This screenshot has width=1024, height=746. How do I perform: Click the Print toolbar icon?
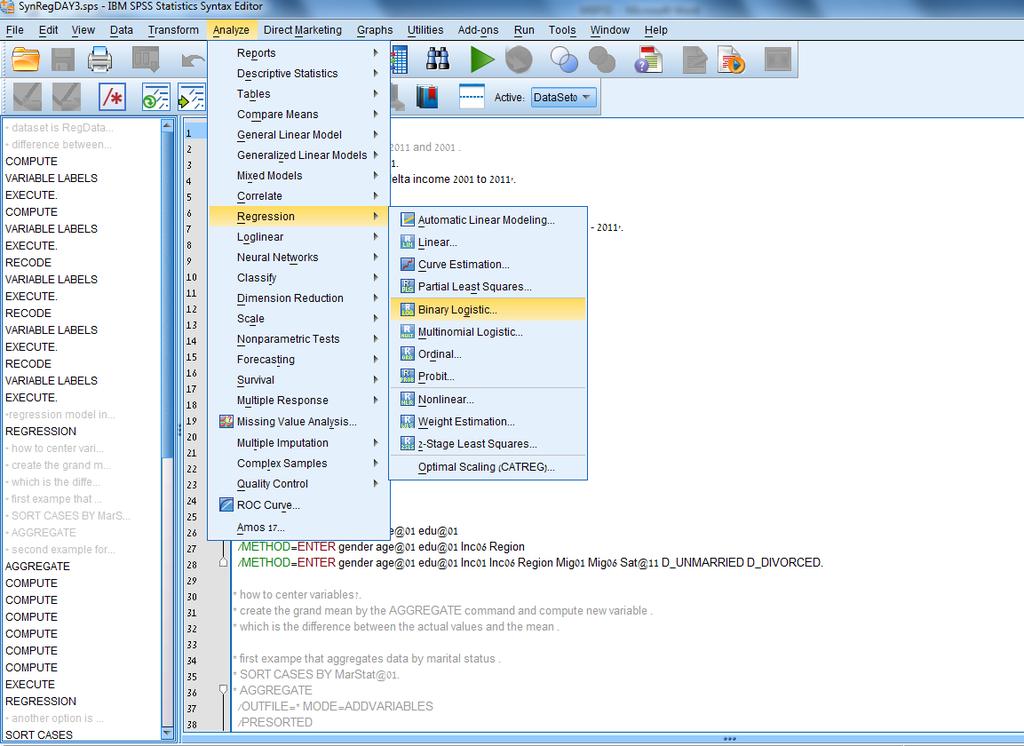click(x=100, y=59)
